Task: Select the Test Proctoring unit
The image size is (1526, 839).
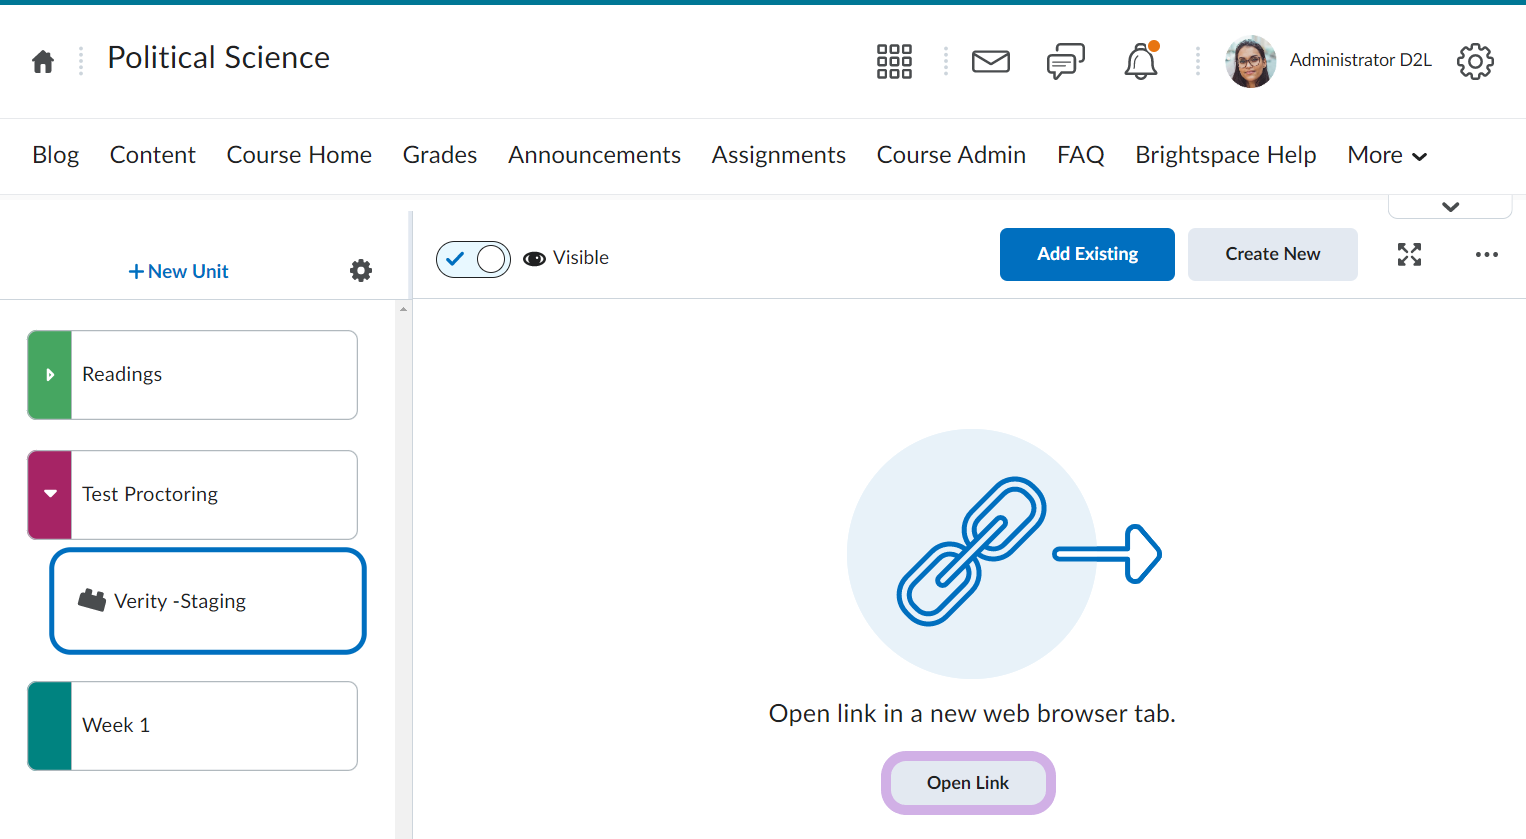Action: (x=192, y=495)
